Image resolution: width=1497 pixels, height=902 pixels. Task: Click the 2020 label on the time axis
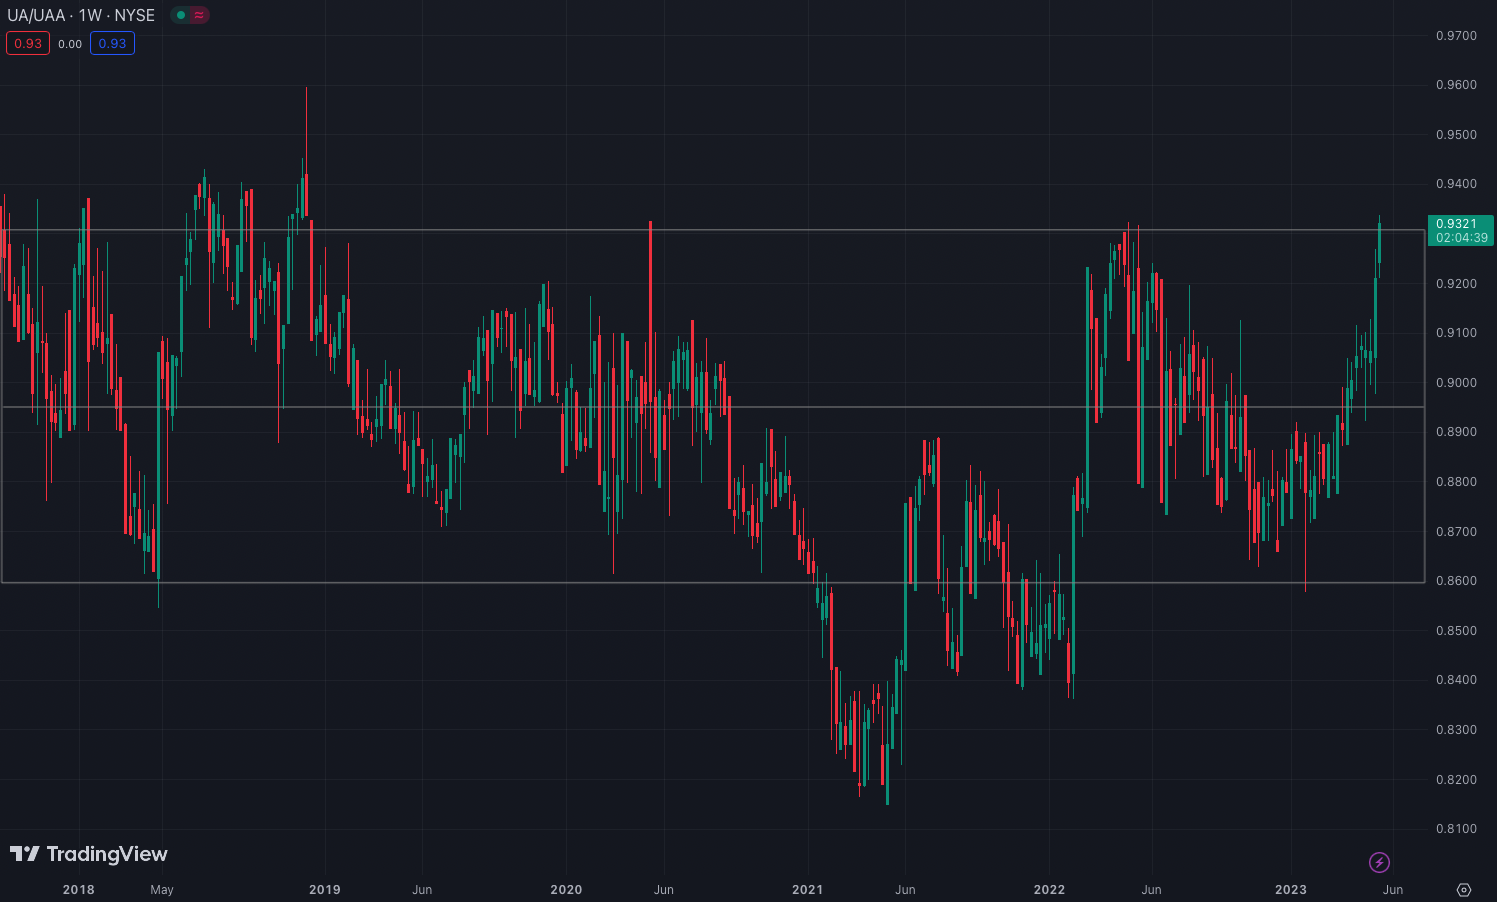pyautogui.click(x=566, y=890)
